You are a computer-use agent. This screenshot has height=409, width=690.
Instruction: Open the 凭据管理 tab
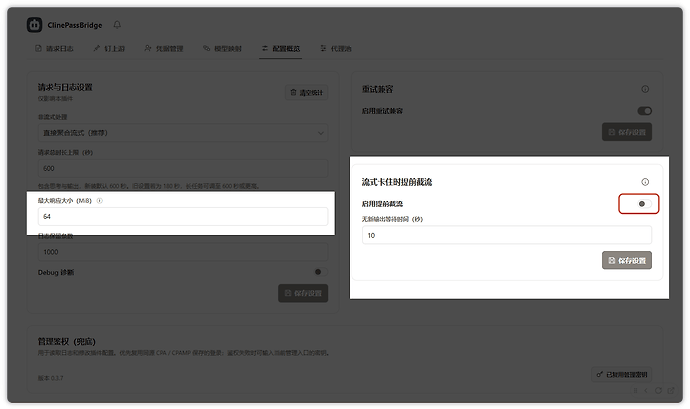click(164, 48)
